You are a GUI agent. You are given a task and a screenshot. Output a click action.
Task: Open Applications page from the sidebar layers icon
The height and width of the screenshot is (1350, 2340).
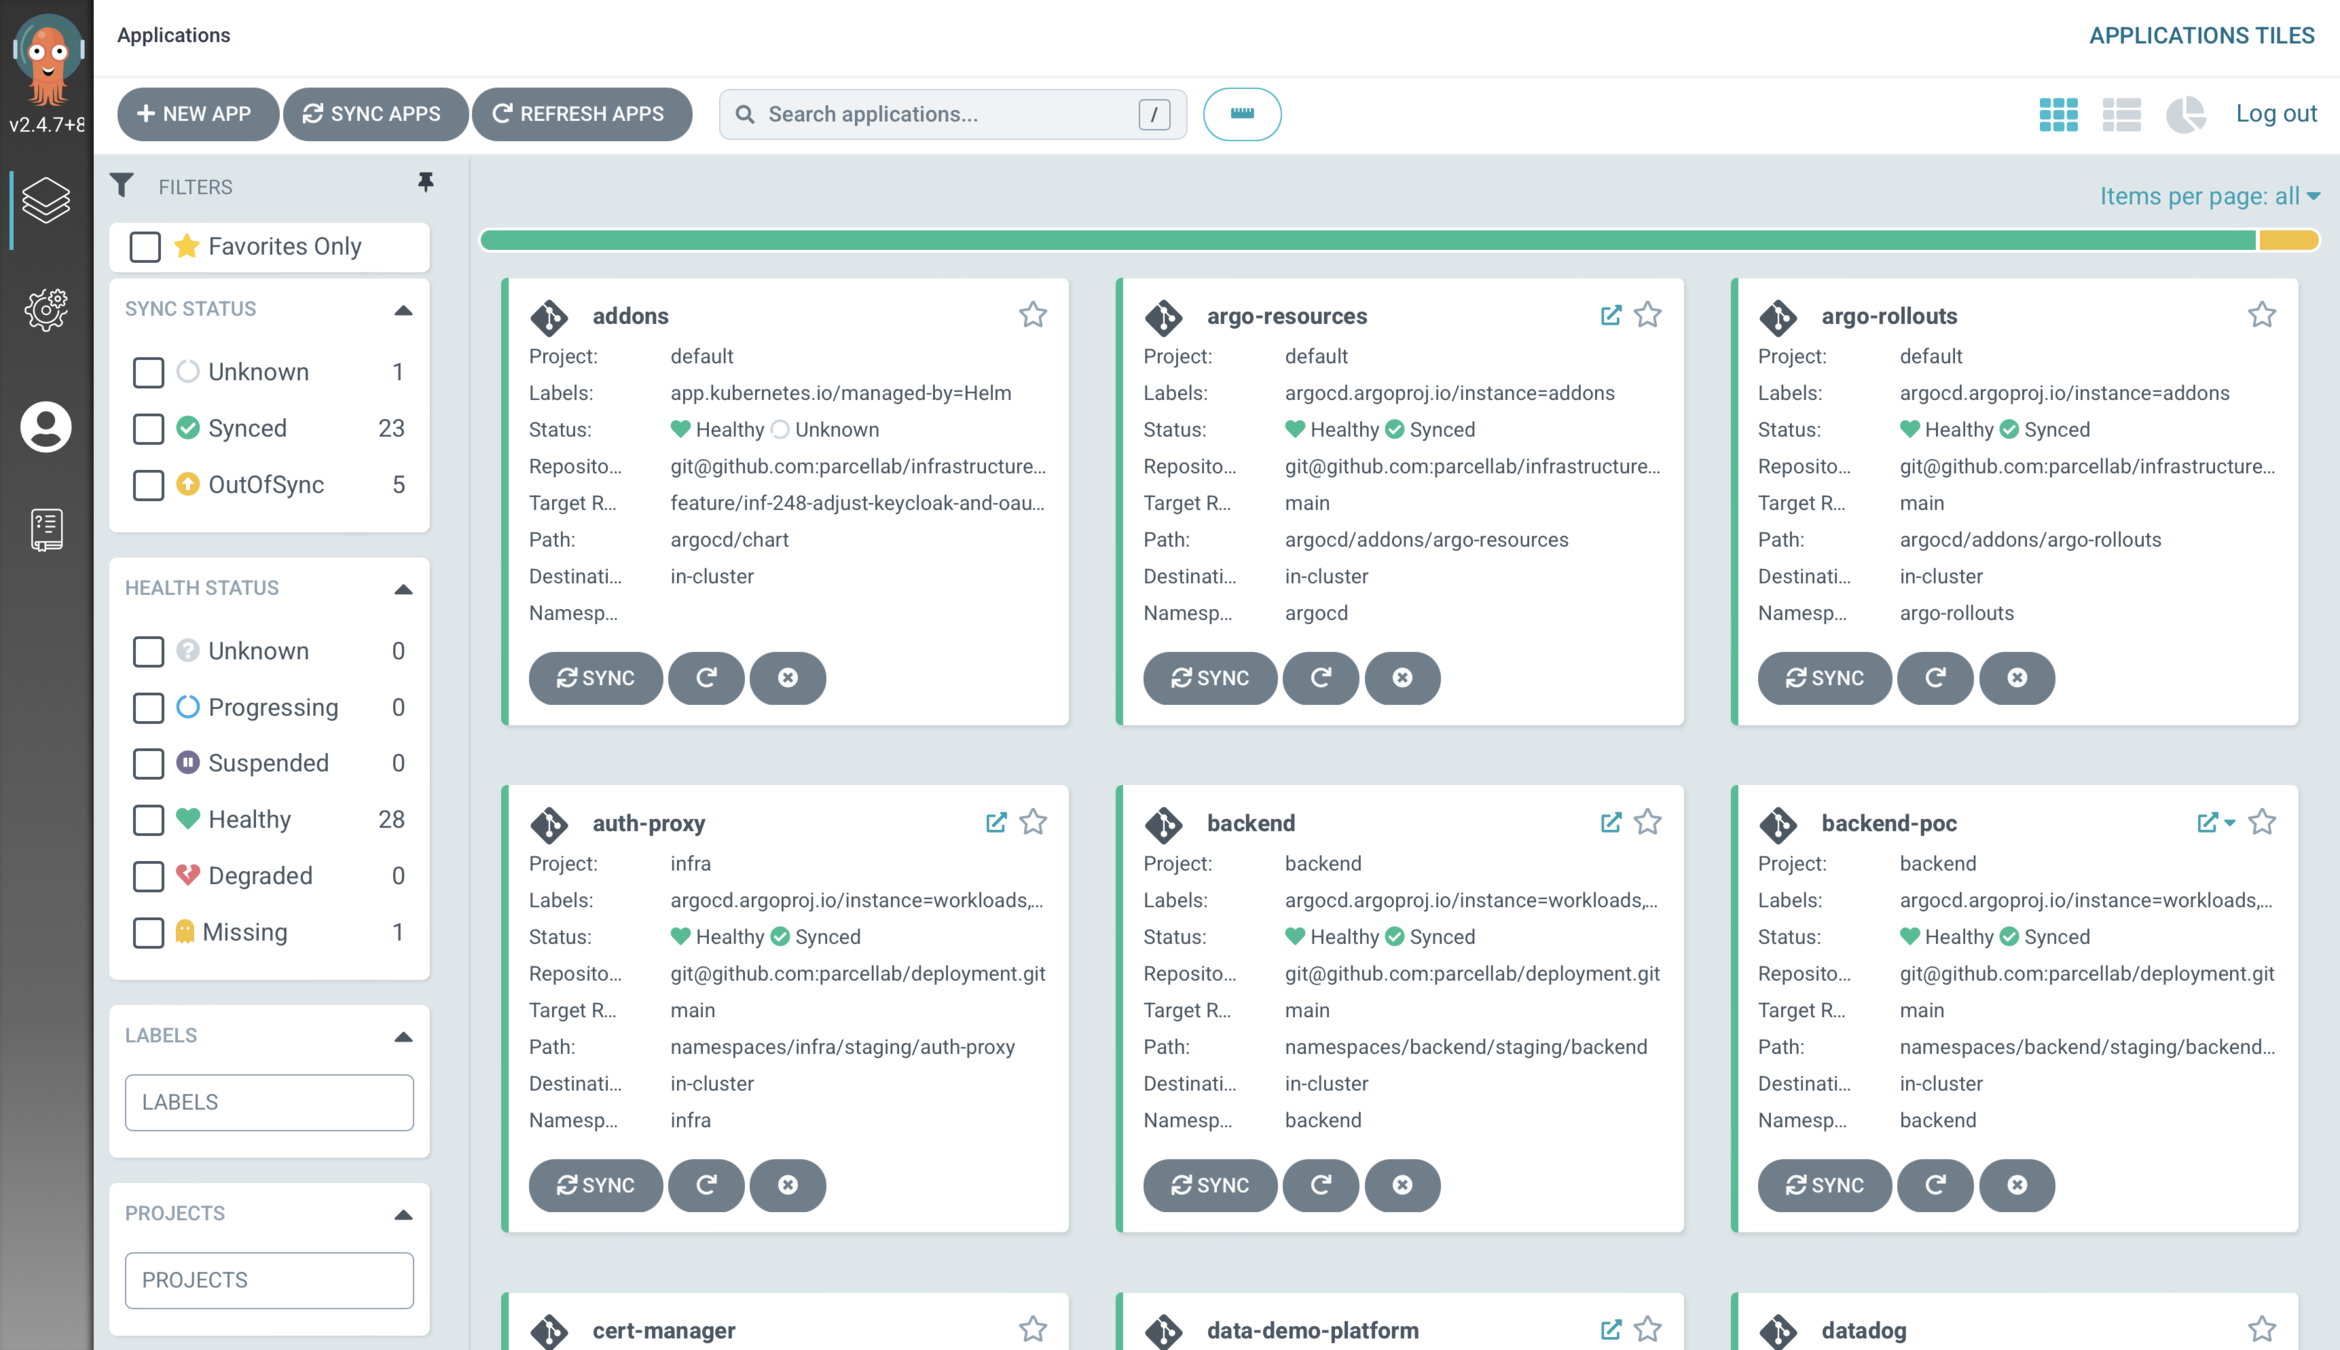(x=46, y=200)
